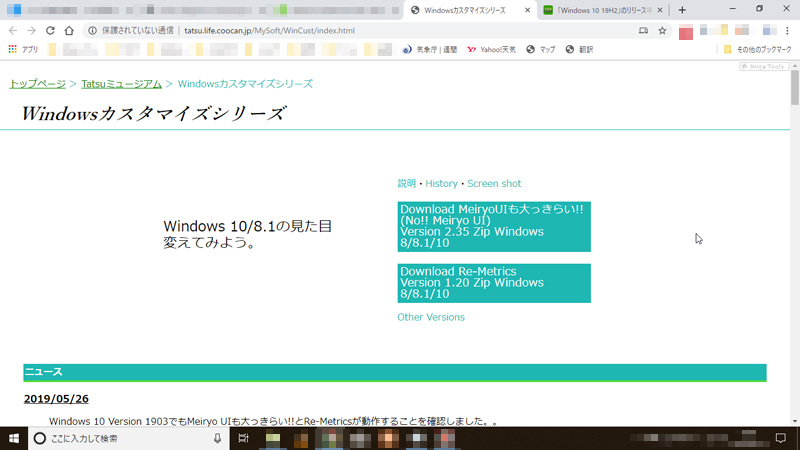Click the page vertical scrollbar thumb

coord(795,88)
